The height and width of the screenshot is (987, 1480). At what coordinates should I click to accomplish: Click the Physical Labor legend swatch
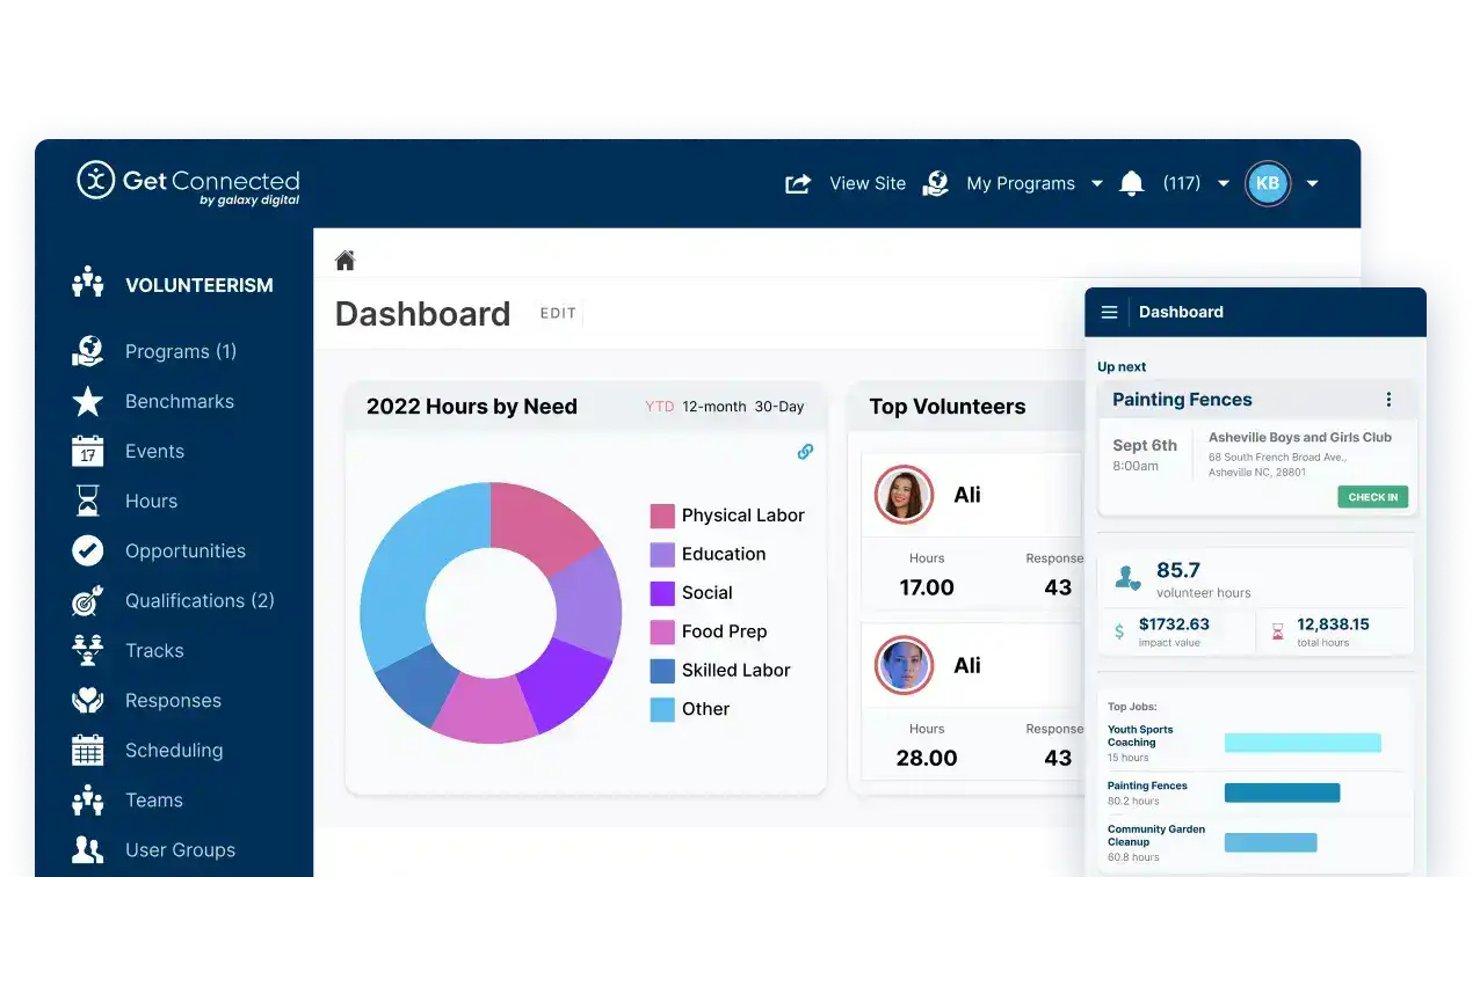point(662,516)
